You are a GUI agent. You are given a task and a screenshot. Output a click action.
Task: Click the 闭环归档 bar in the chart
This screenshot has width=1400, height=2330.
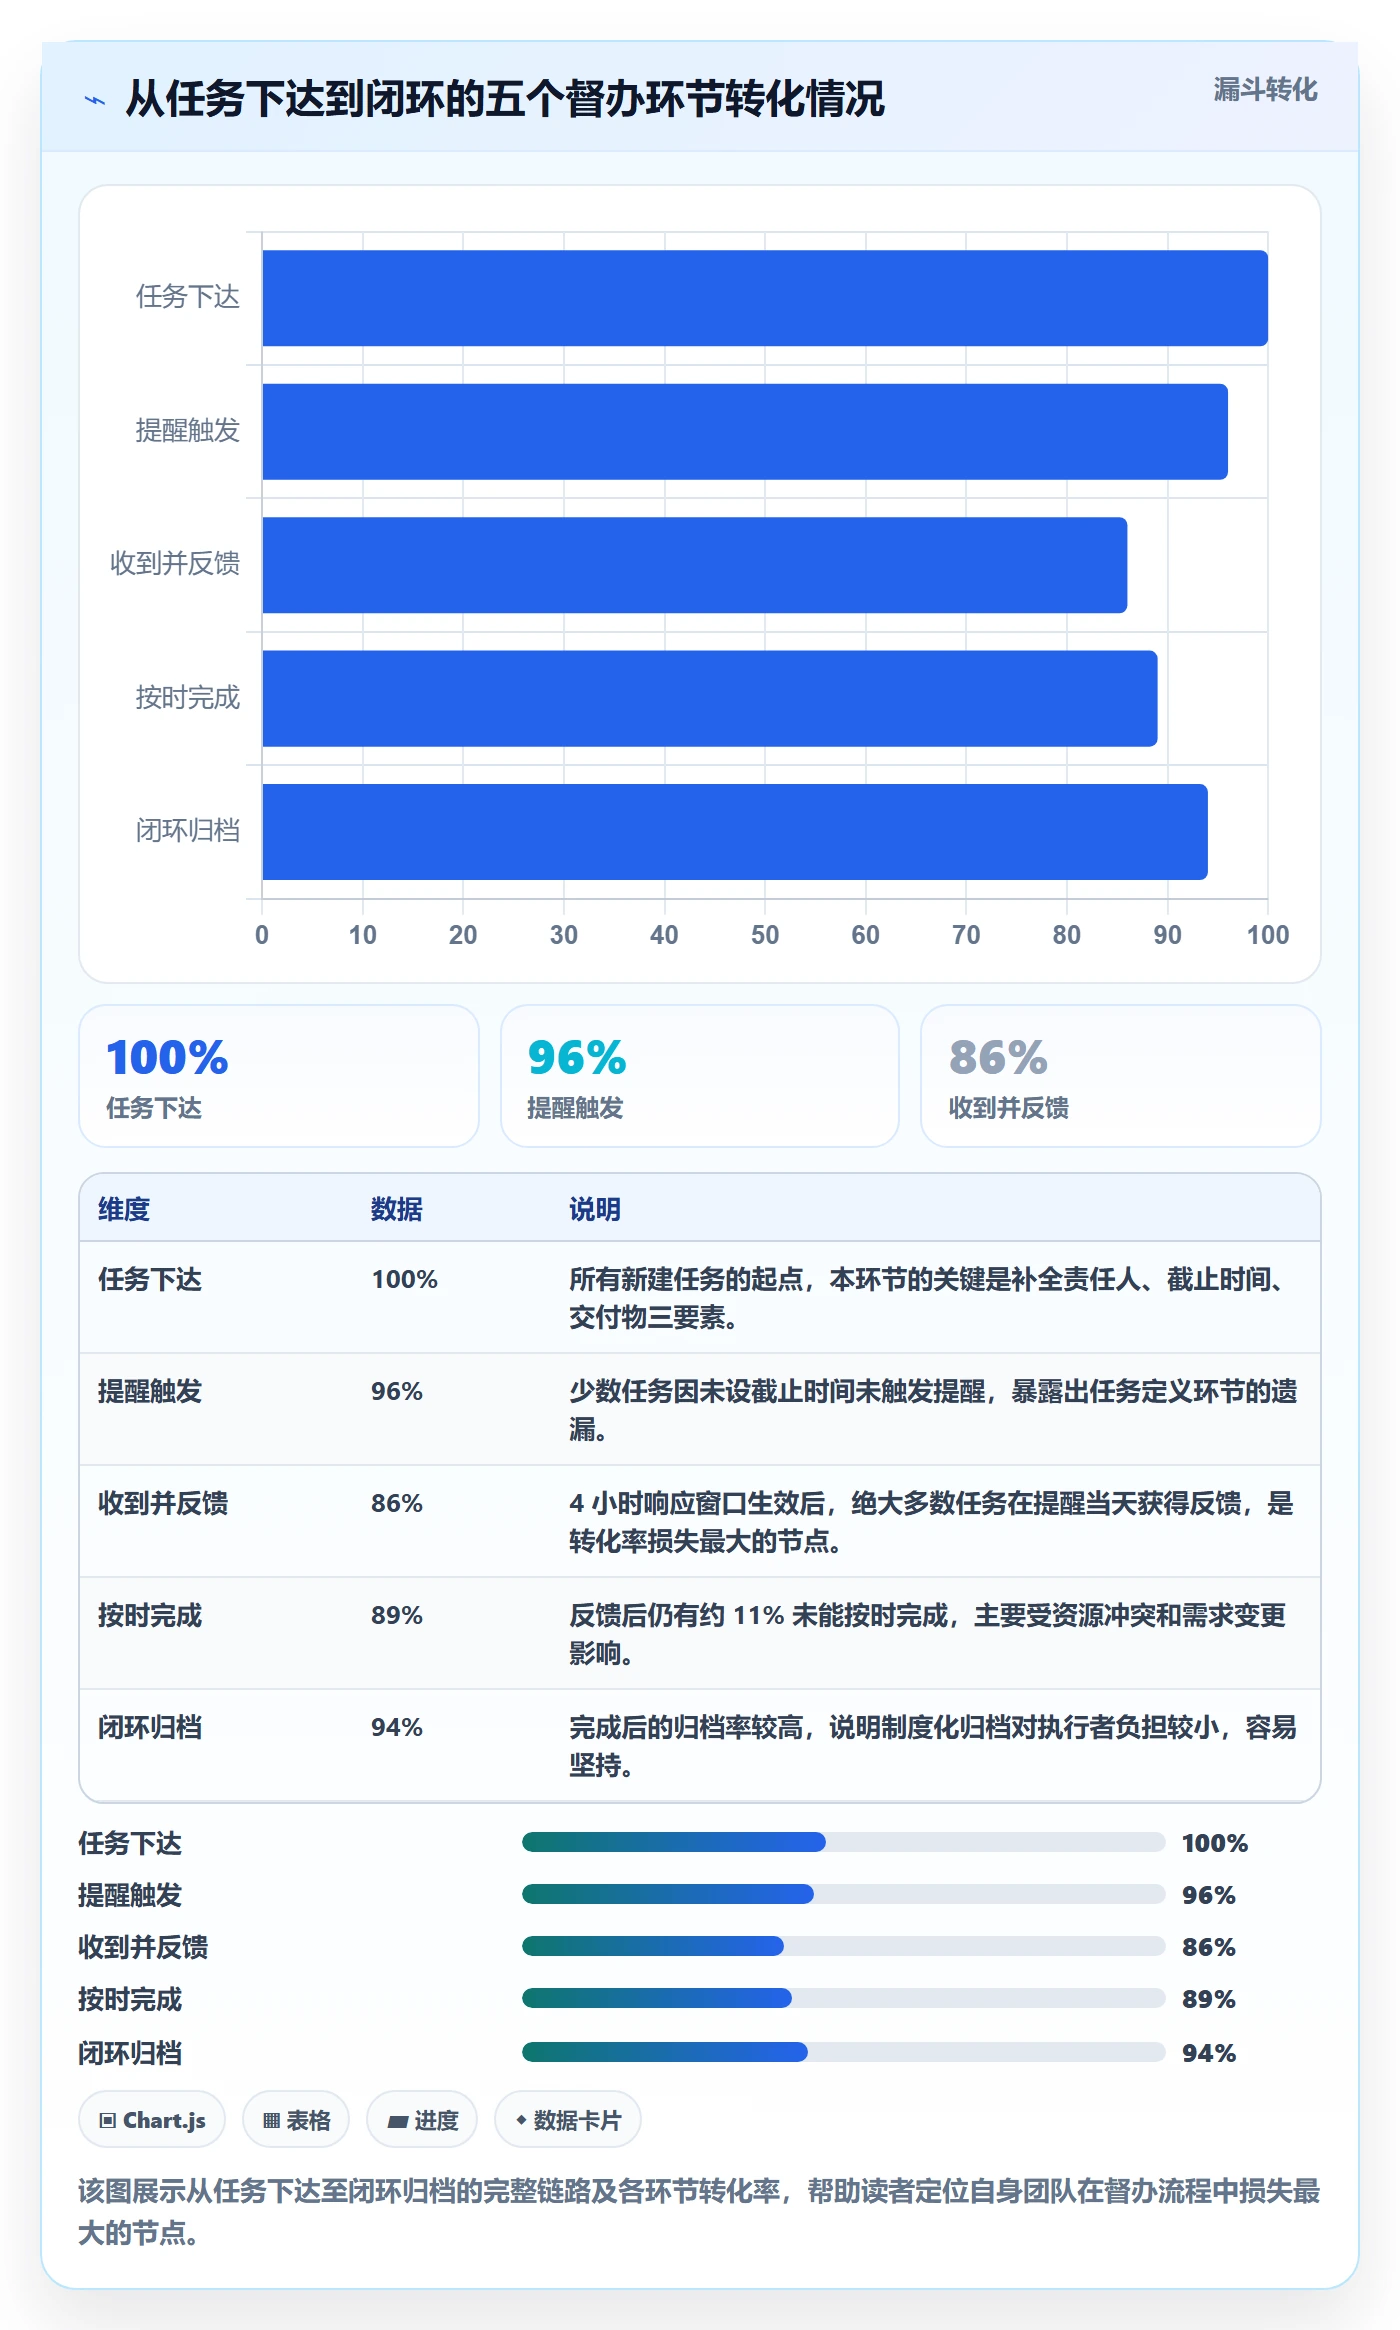(x=735, y=832)
